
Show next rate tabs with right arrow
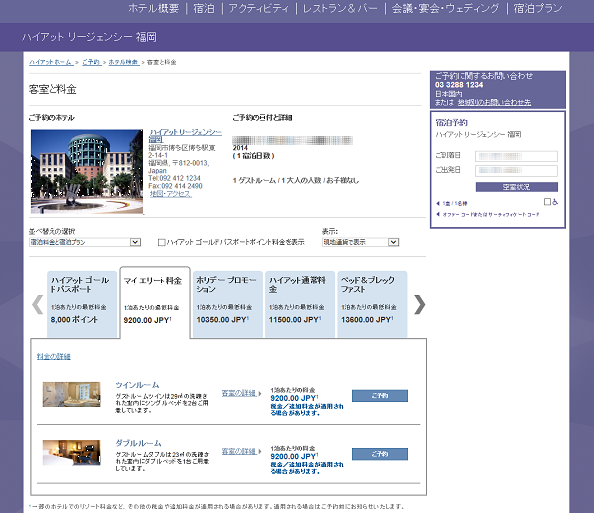419,305
